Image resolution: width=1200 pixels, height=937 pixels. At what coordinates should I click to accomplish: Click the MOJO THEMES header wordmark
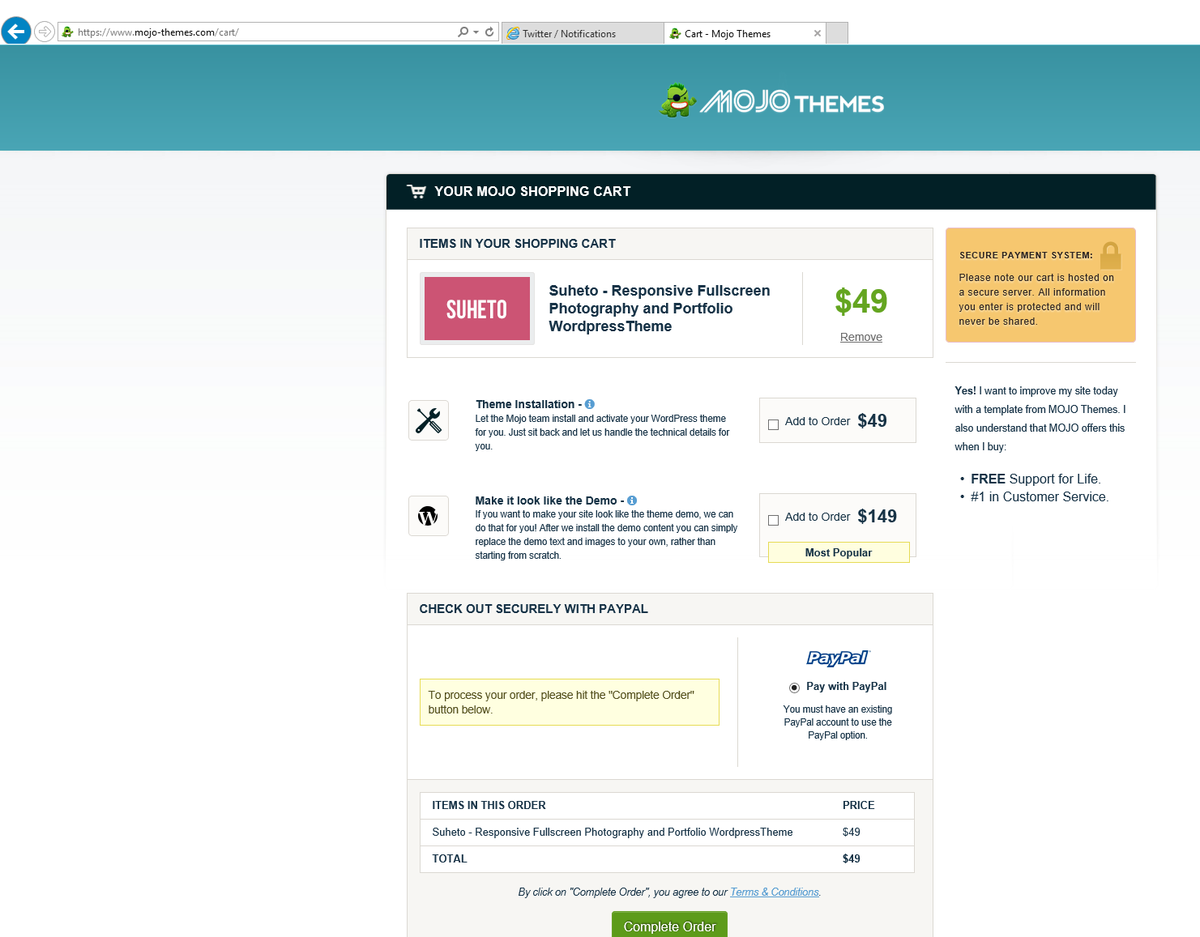click(x=792, y=102)
